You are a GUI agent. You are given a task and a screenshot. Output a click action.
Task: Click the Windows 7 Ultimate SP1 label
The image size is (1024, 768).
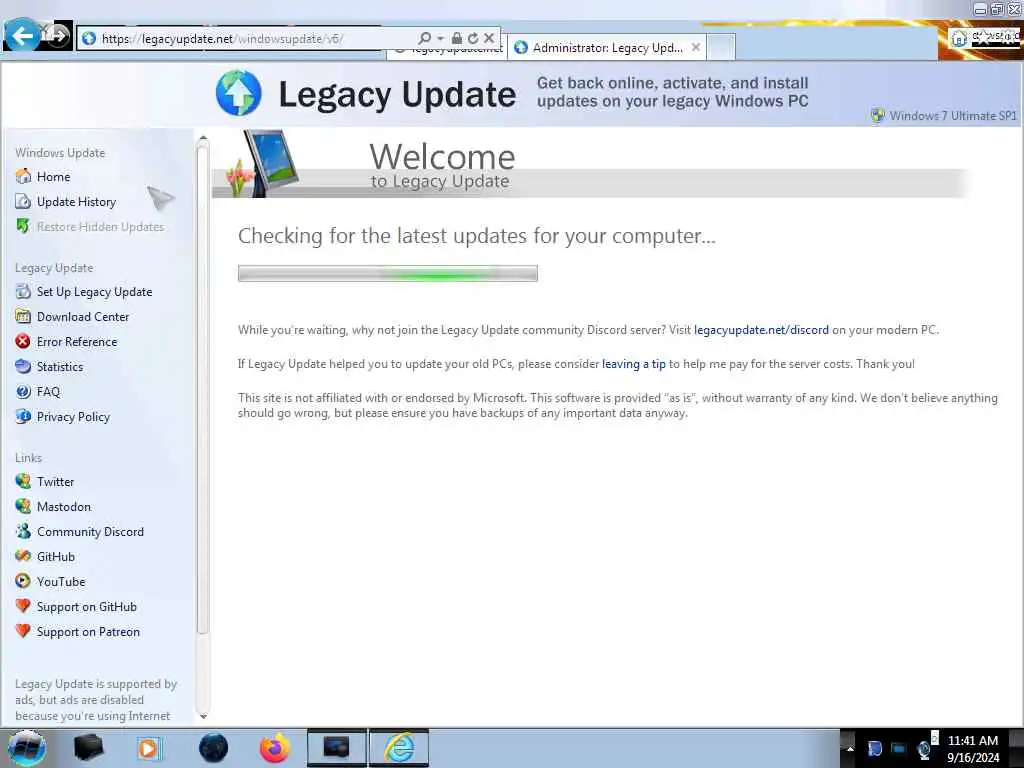(x=952, y=116)
